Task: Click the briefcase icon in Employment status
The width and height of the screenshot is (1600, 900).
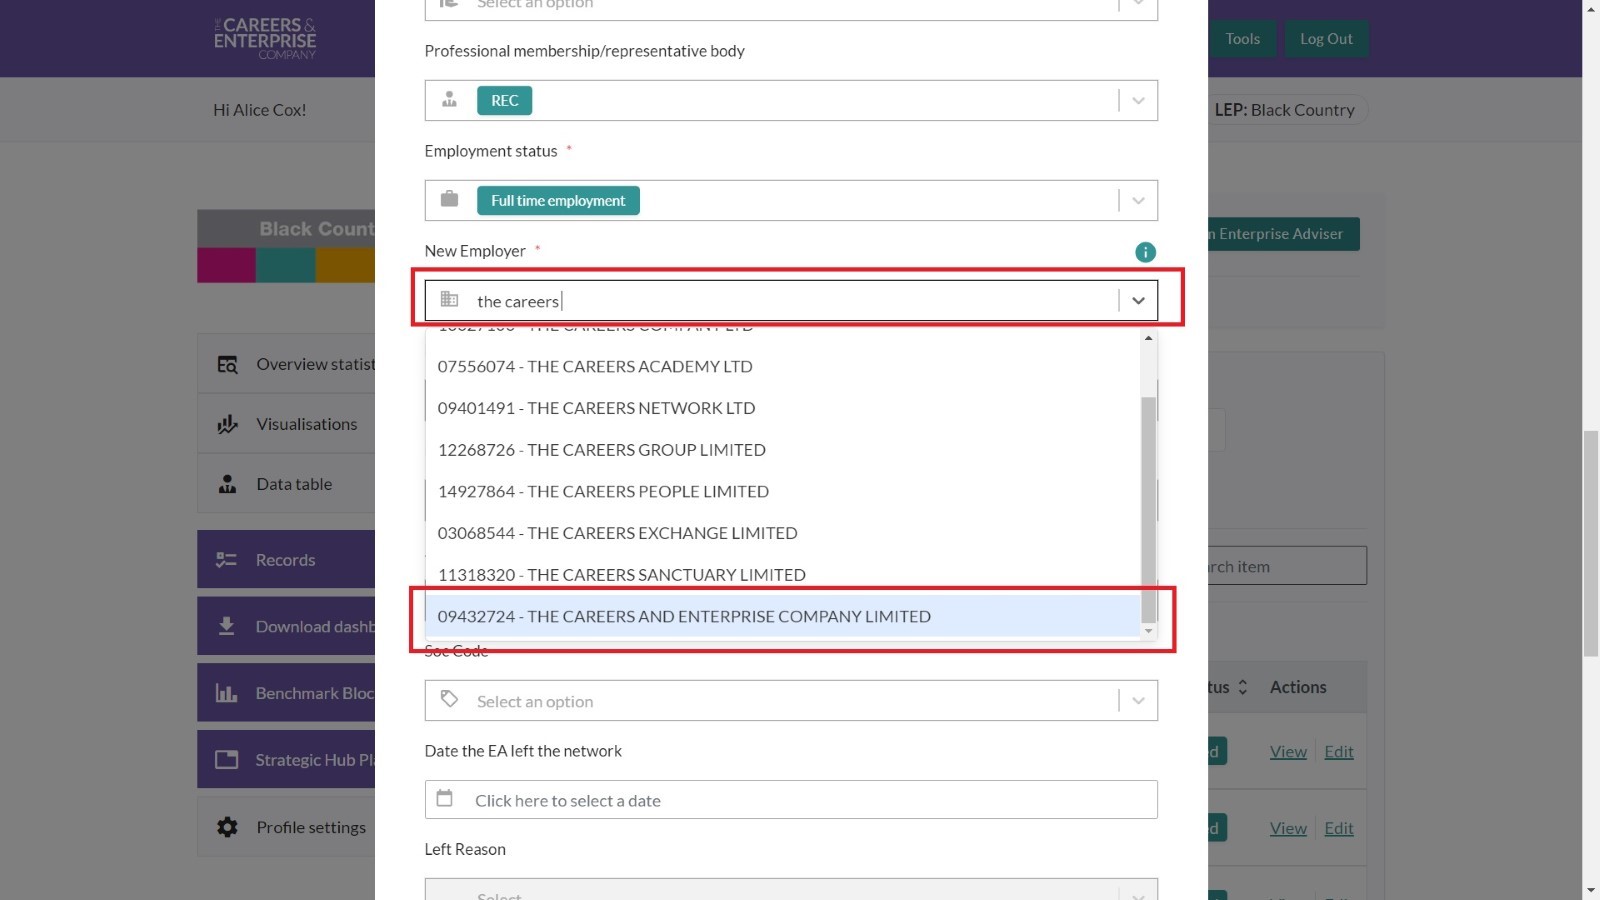Action: (450, 199)
